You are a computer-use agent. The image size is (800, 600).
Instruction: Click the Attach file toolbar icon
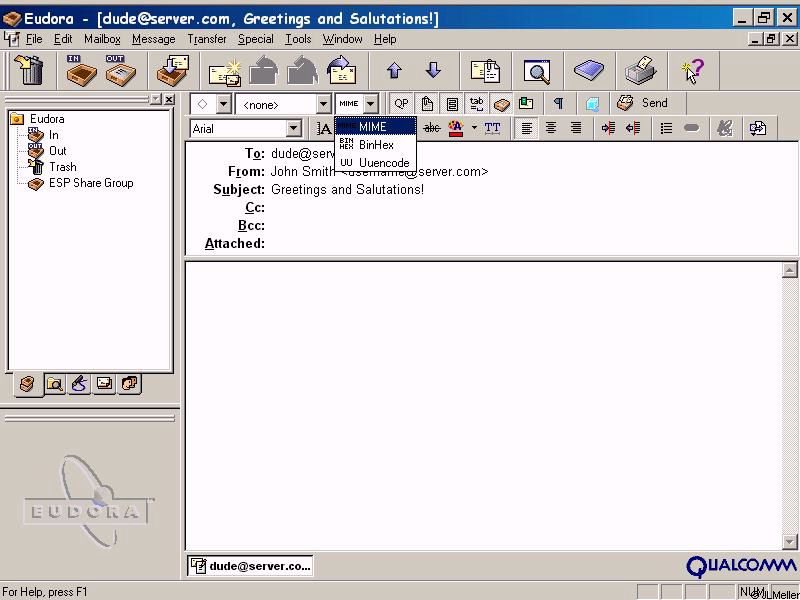coord(485,70)
